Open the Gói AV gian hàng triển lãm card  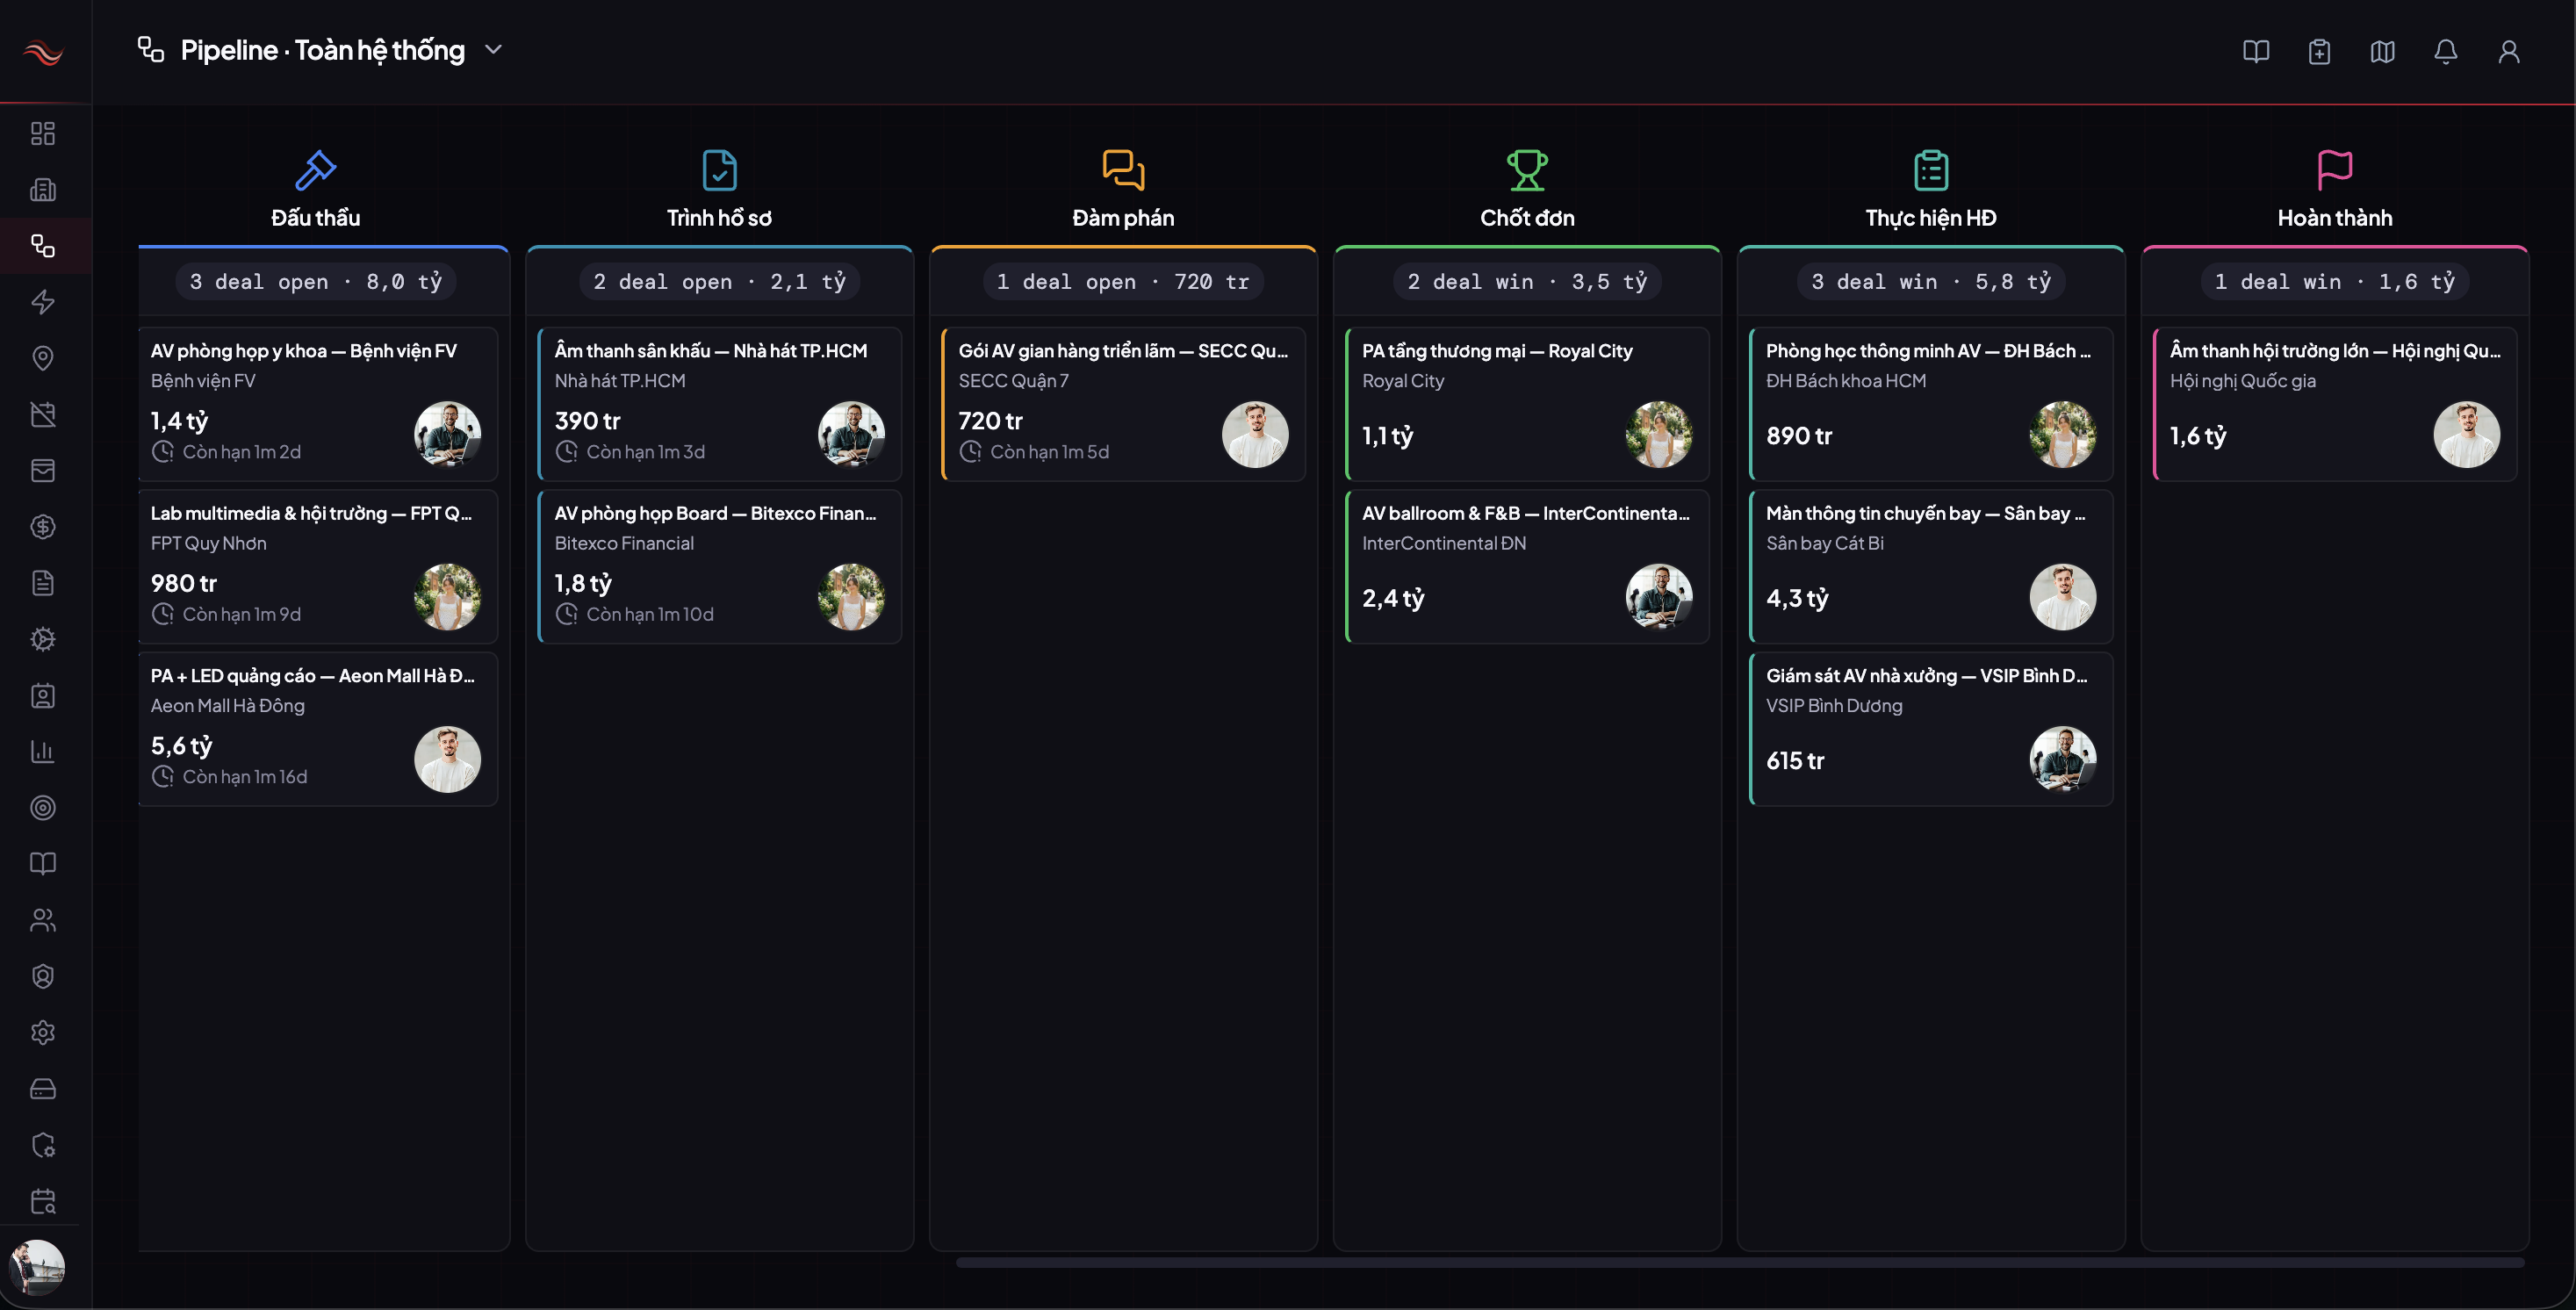[1124, 404]
